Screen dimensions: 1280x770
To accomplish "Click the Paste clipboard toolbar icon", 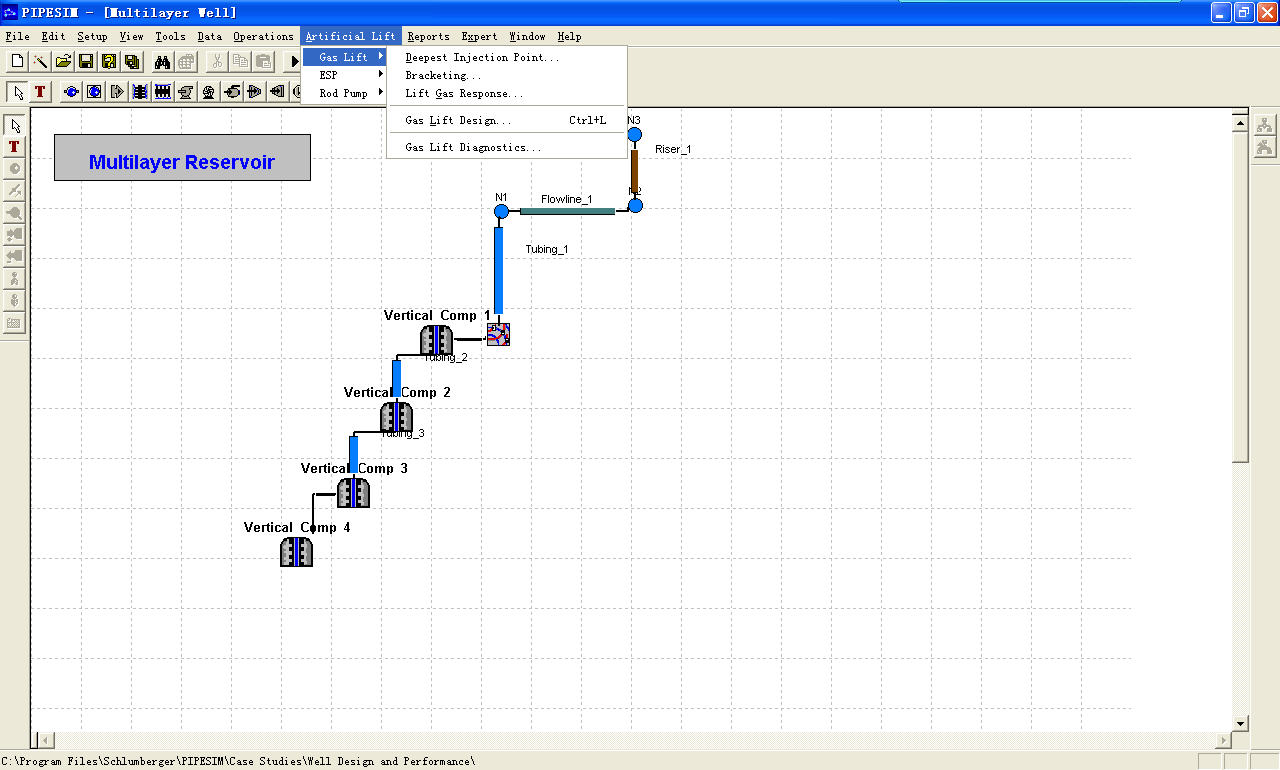I will [x=263, y=61].
